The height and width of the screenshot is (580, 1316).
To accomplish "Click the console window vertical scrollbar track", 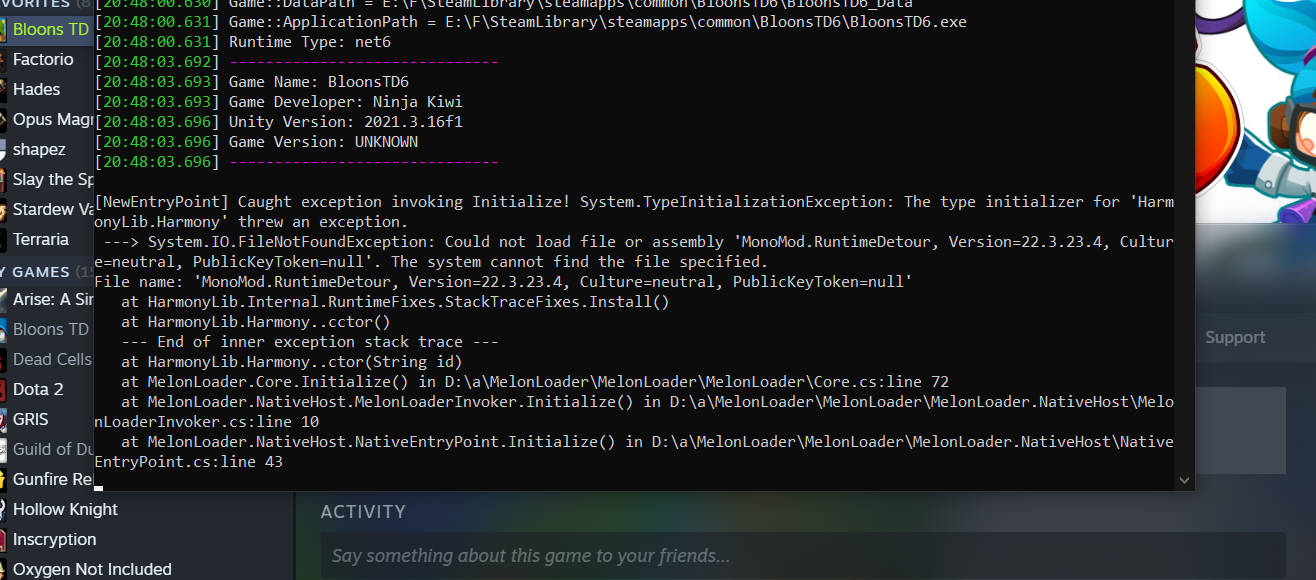I will point(1185,235).
